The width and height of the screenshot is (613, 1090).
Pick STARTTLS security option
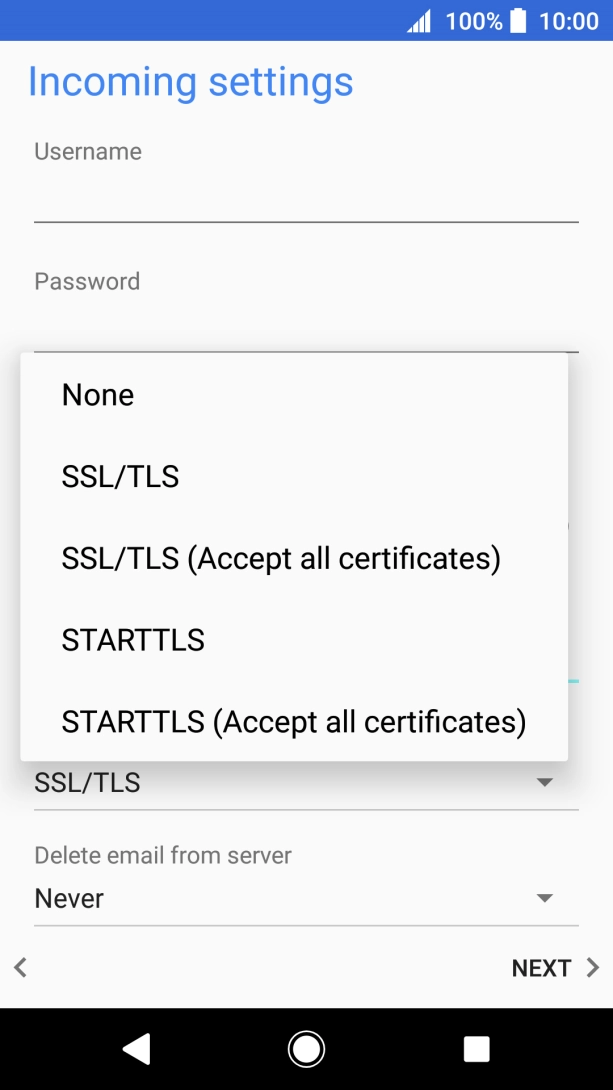pyautogui.click(x=133, y=640)
